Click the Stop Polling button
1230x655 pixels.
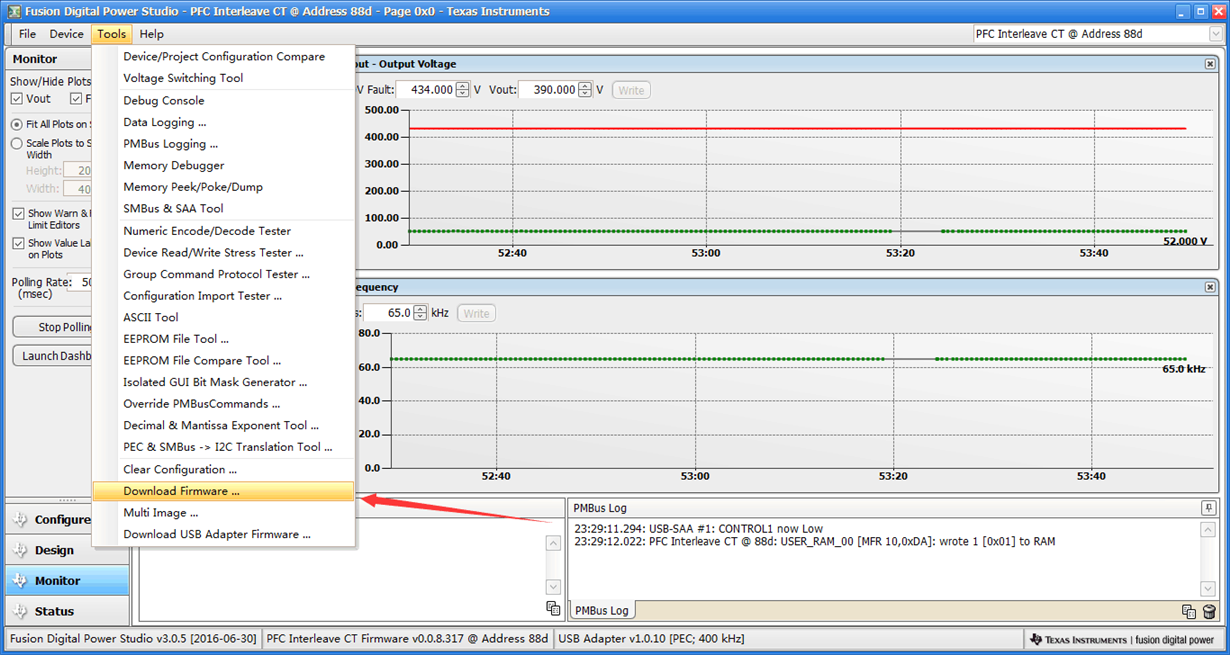click(52, 327)
